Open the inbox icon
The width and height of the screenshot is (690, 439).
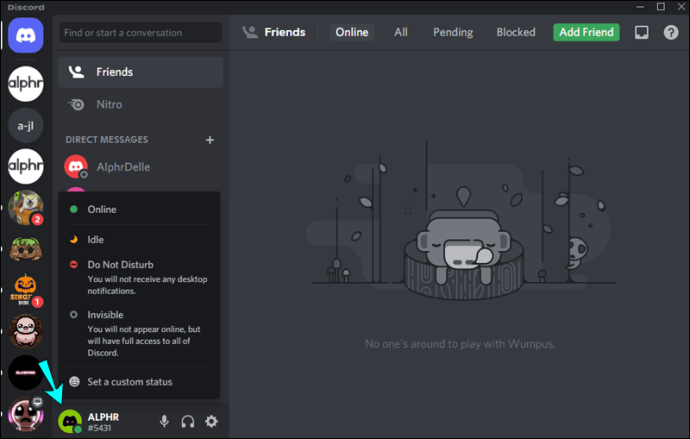(x=642, y=32)
